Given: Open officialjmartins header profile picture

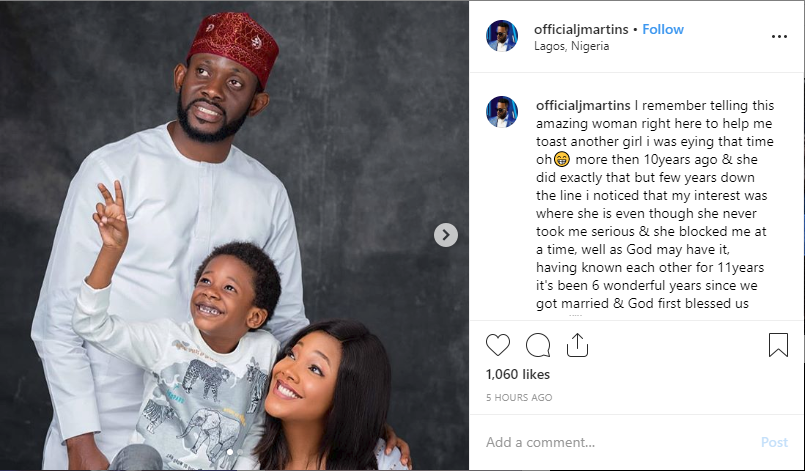Looking at the screenshot, I should [x=502, y=36].
